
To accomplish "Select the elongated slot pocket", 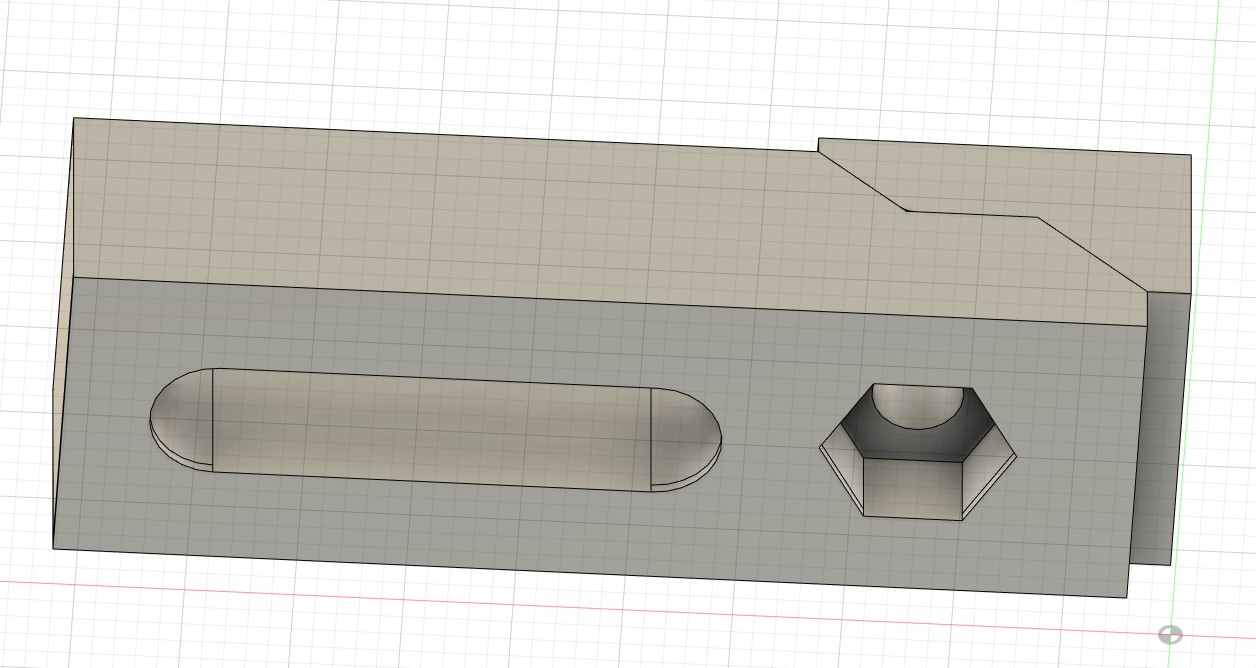I will click(x=430, y=430).
